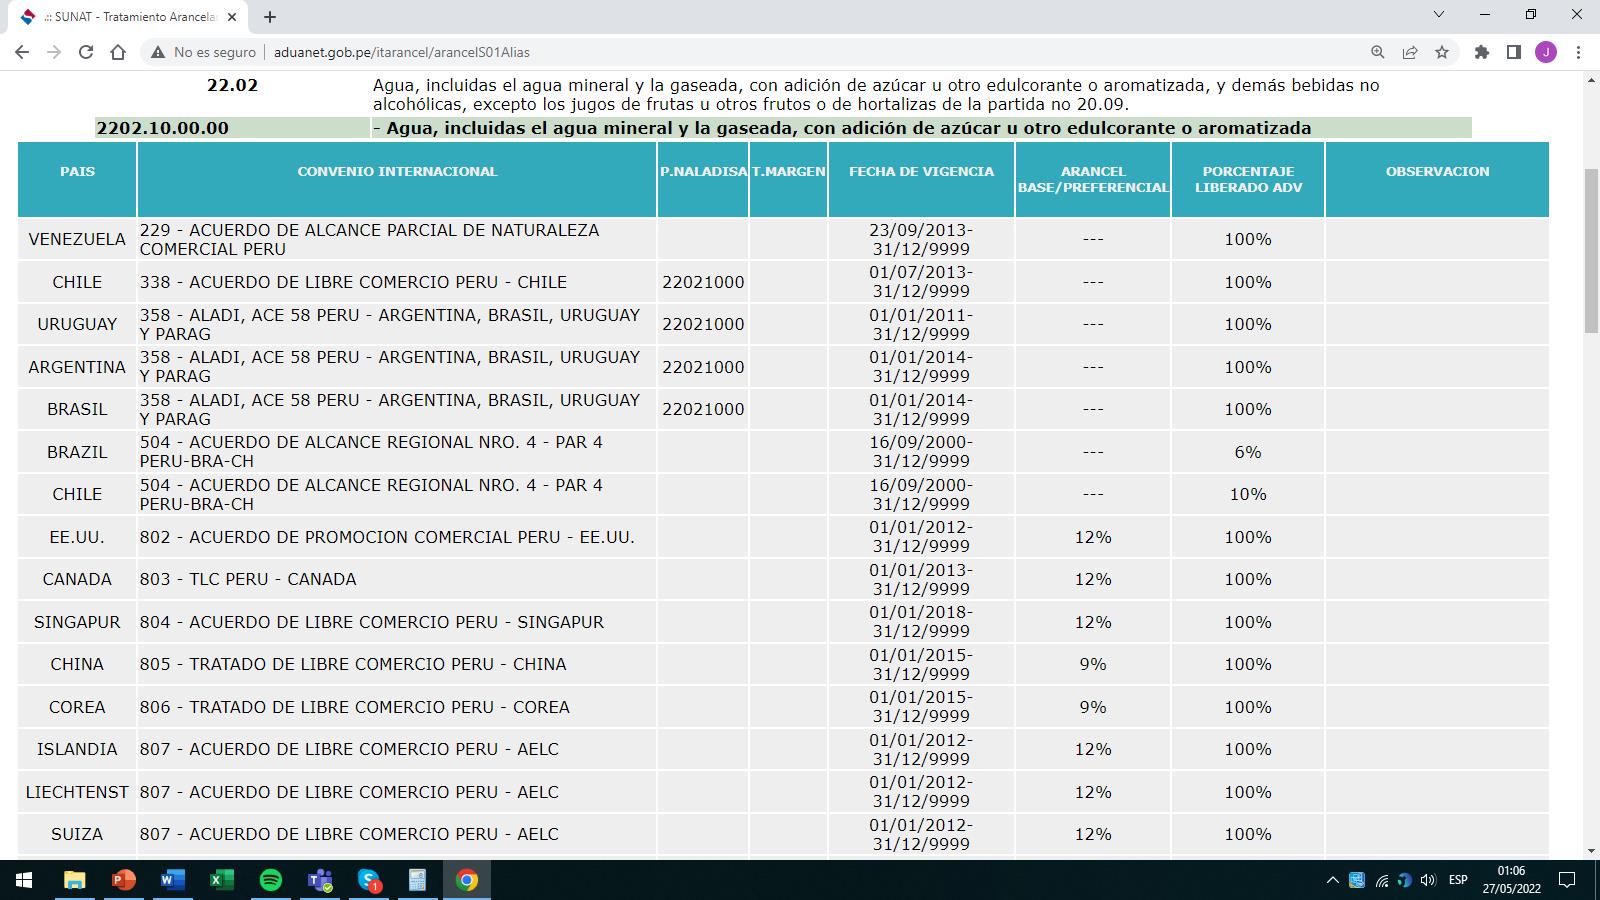Open the Windows Start menu
The image size is (1600, 900).
(24, 880)
